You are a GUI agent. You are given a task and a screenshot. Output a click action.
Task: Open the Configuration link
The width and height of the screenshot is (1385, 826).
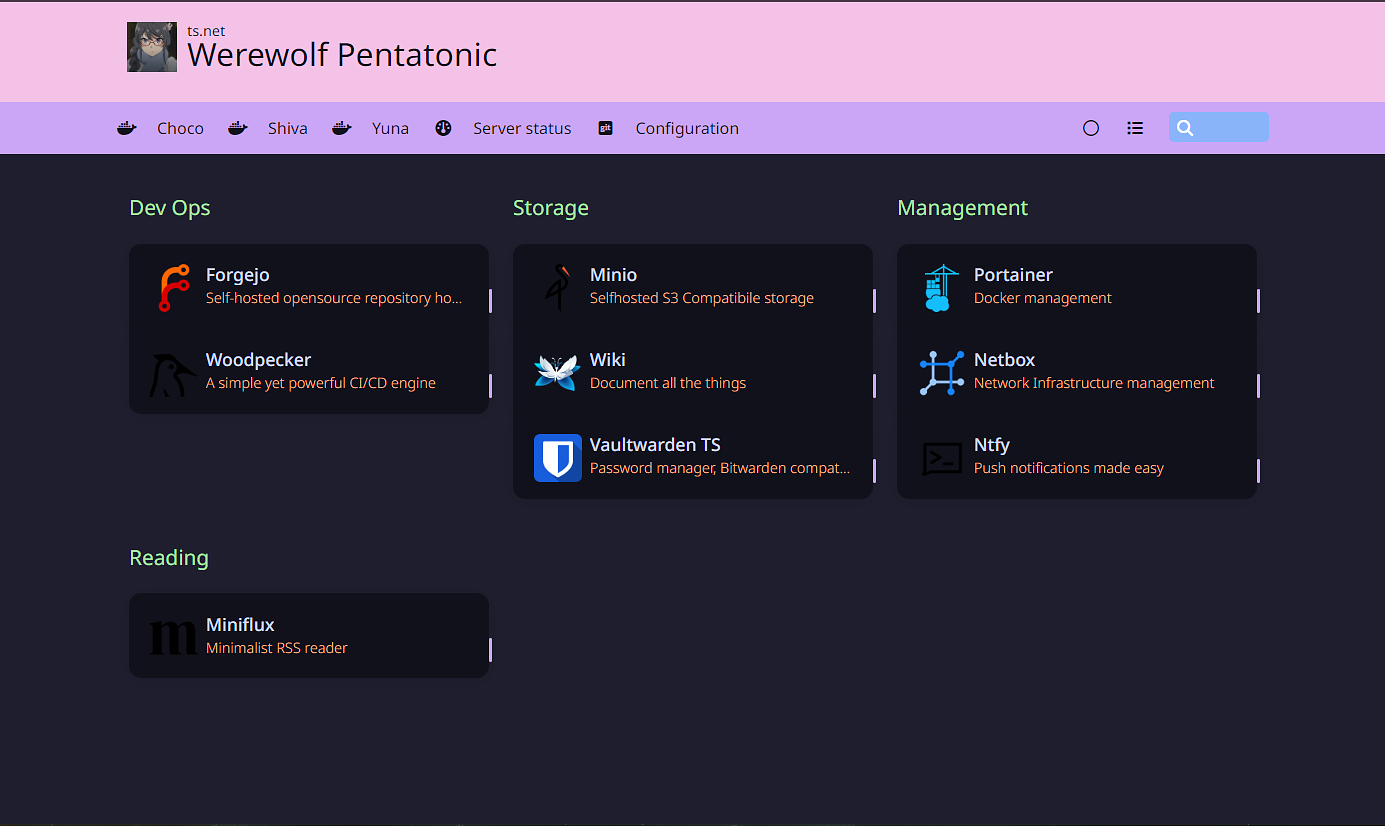[x=687, y=128]
